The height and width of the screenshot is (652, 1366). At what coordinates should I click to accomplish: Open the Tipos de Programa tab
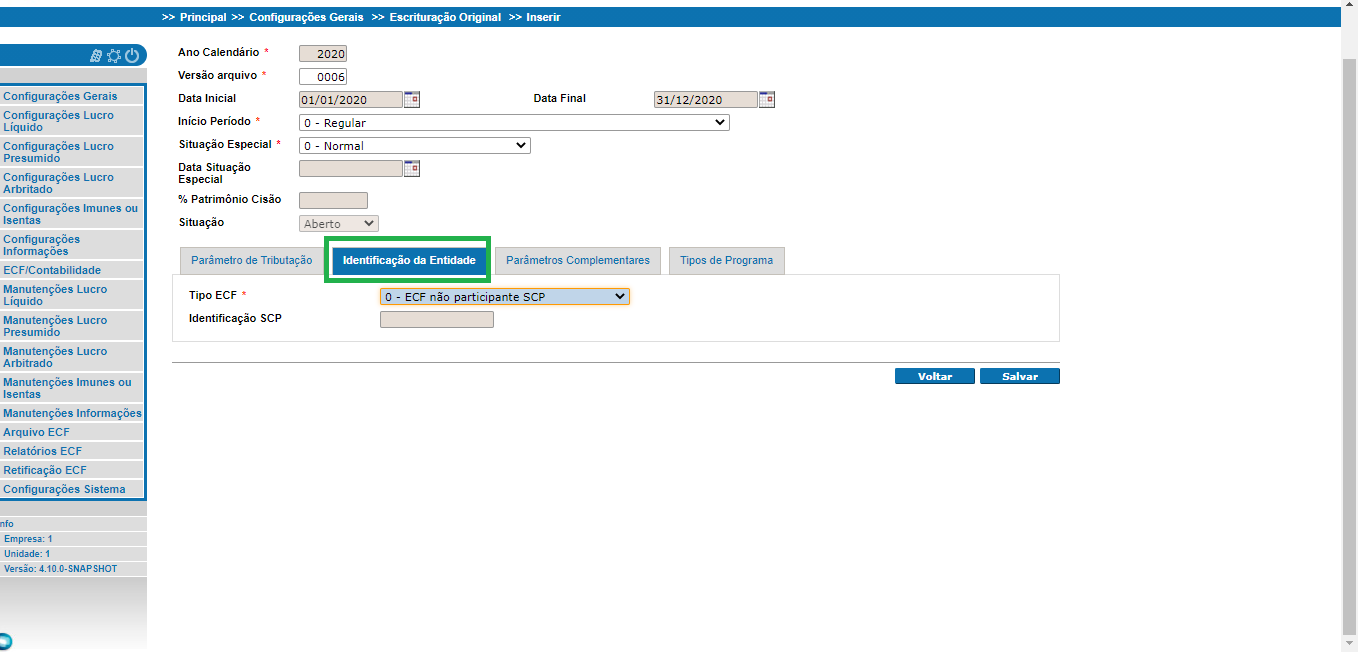727,260
